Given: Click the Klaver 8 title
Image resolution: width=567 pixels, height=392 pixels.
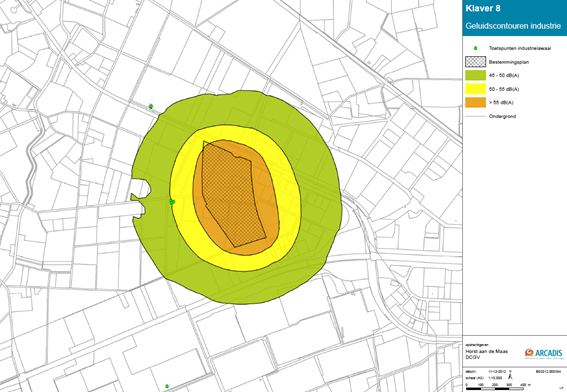Looking at the screenshot, I should tap(483, 9).
